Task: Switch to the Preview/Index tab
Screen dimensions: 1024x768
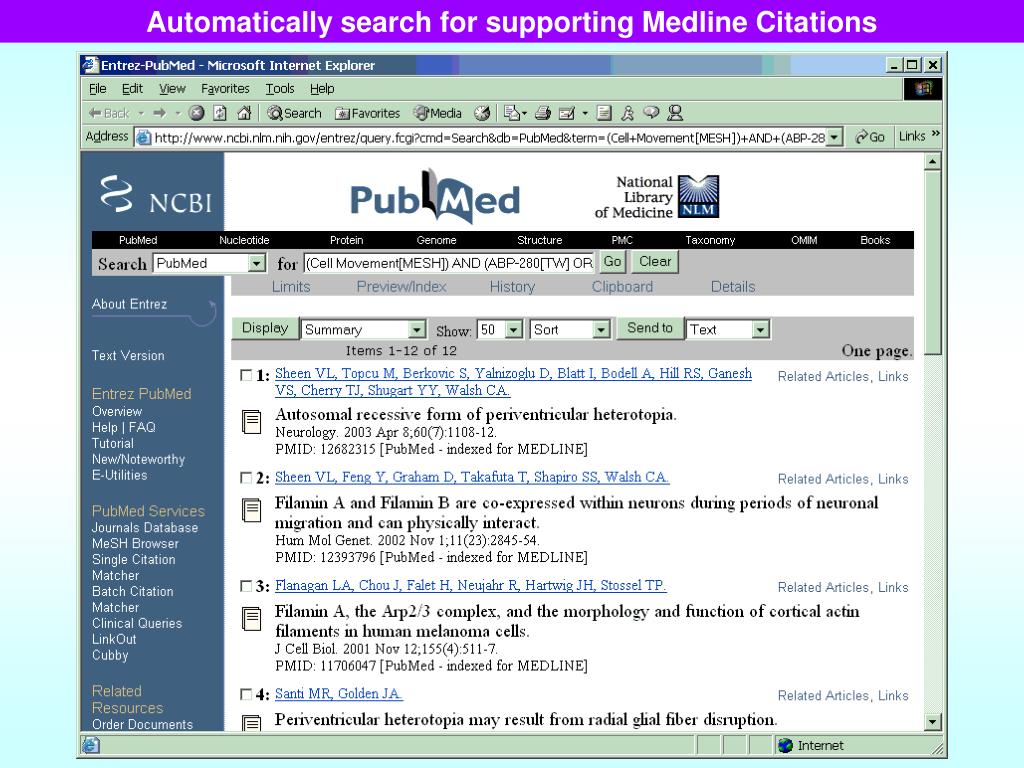Action: point(401,287)
